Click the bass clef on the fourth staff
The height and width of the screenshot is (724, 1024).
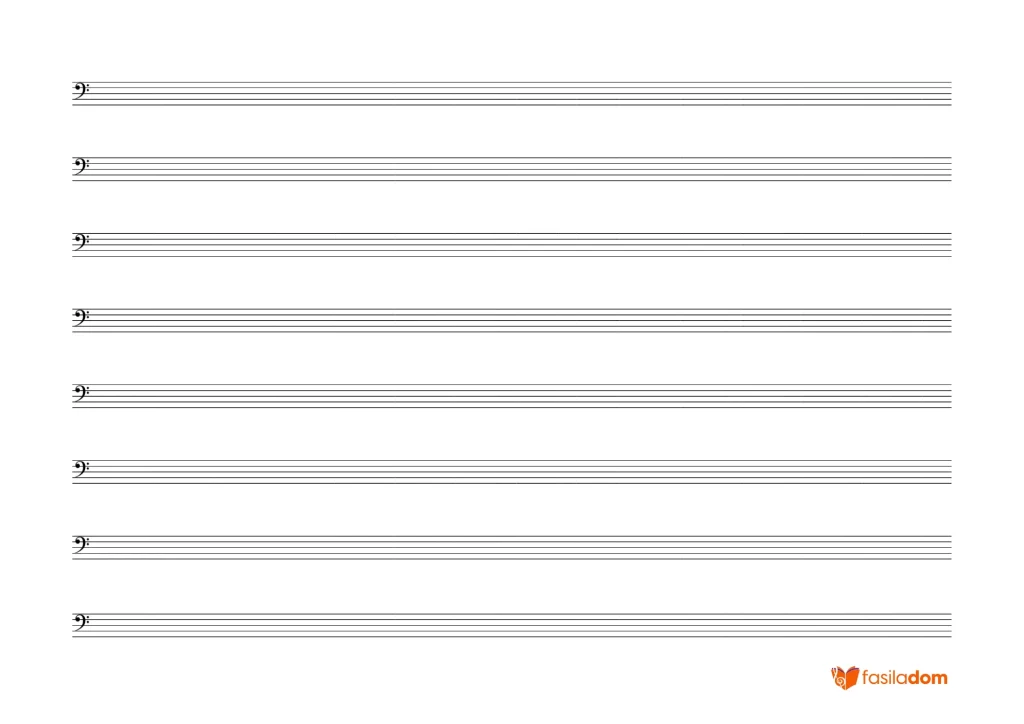81,319
